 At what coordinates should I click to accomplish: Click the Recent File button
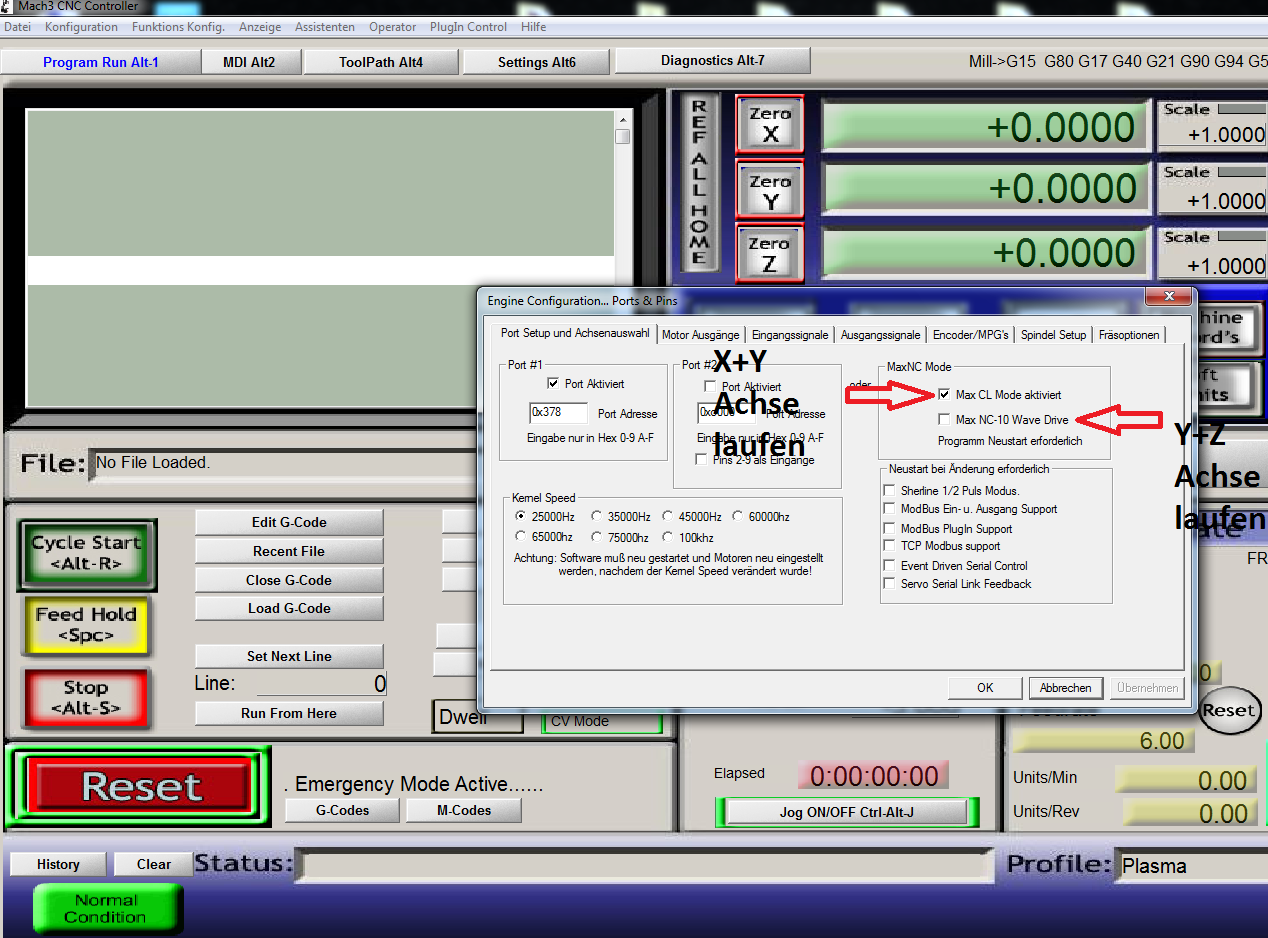(x=289, y=551)
